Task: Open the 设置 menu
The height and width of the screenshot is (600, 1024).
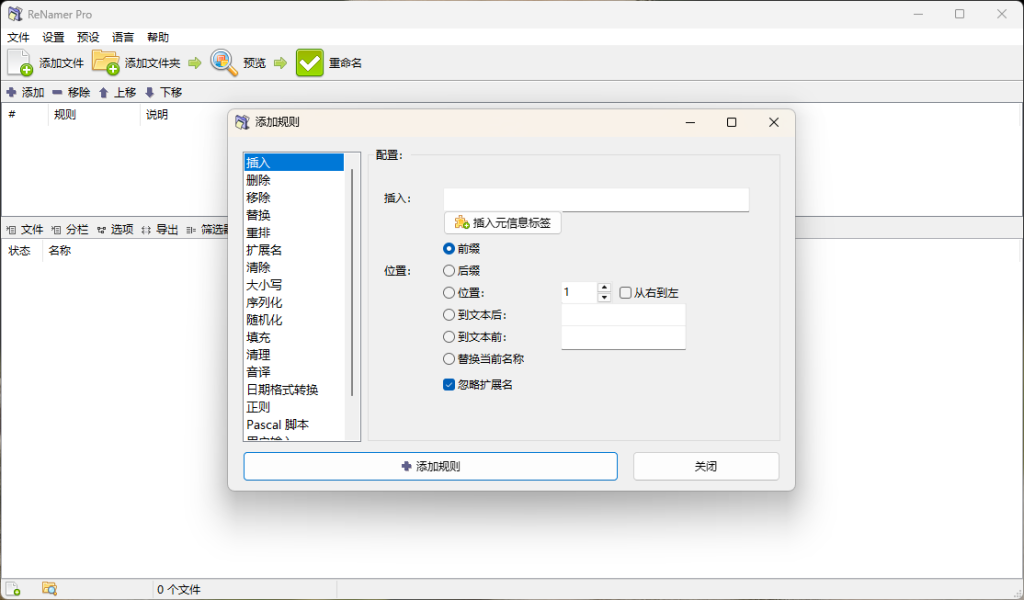Action: pyautogui.click(x=51, y=37)
